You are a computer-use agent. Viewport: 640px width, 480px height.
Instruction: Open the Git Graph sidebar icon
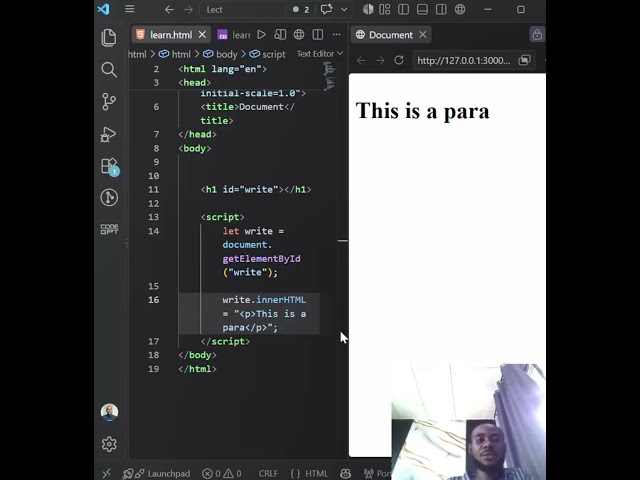pos(109,198)
